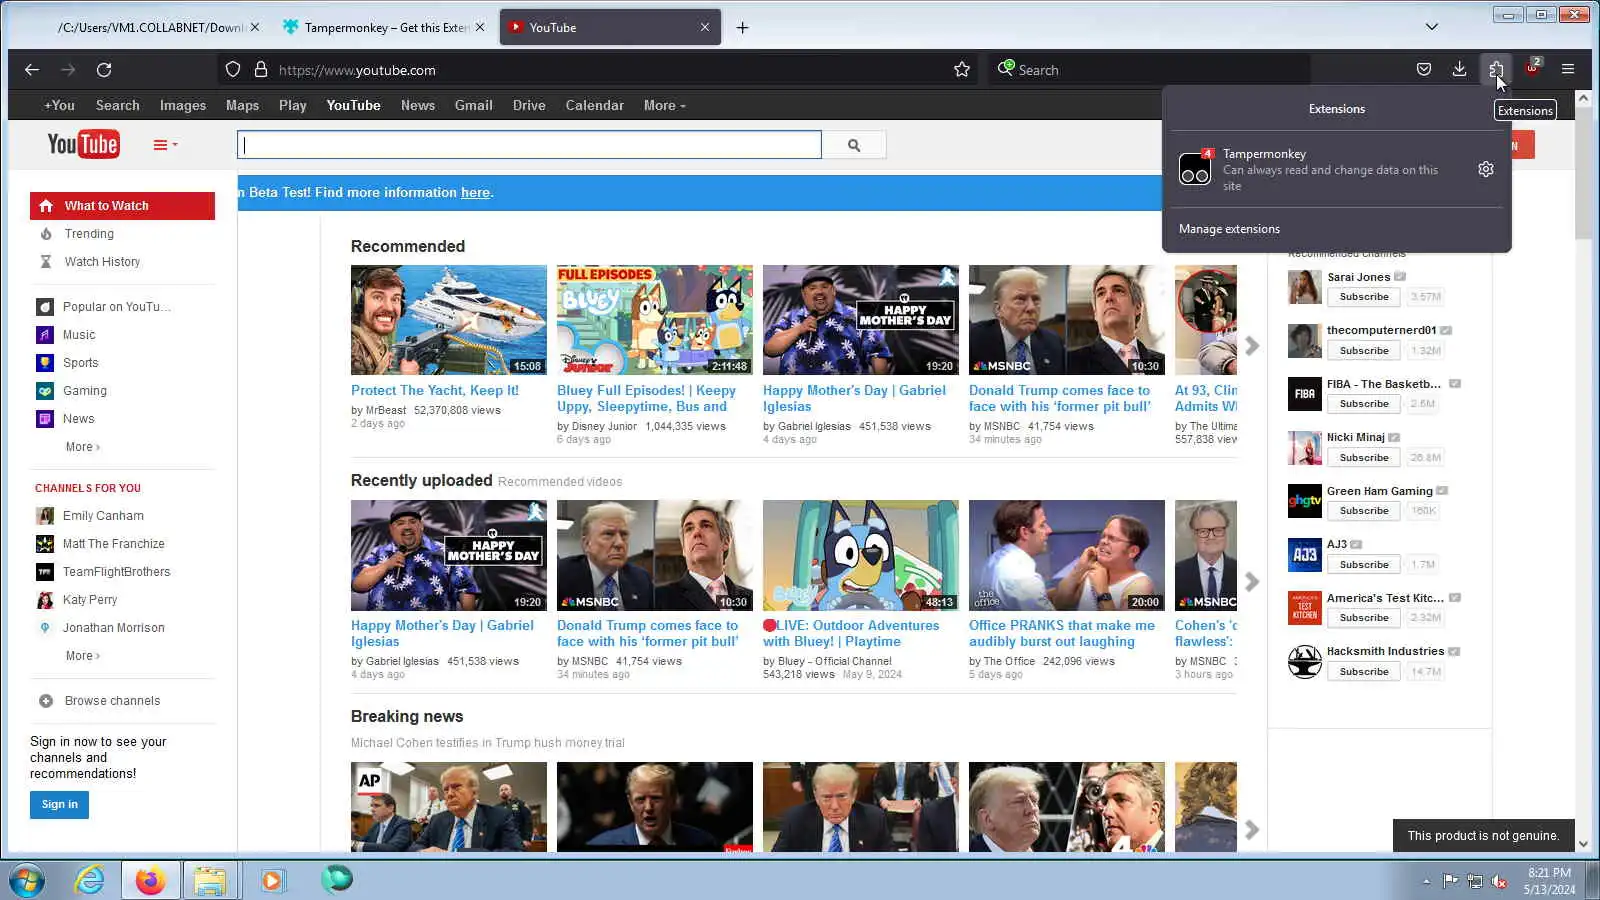1600x900 pixels.
Task: Open the Firefox downloads icon
Action: [1460, 70]
